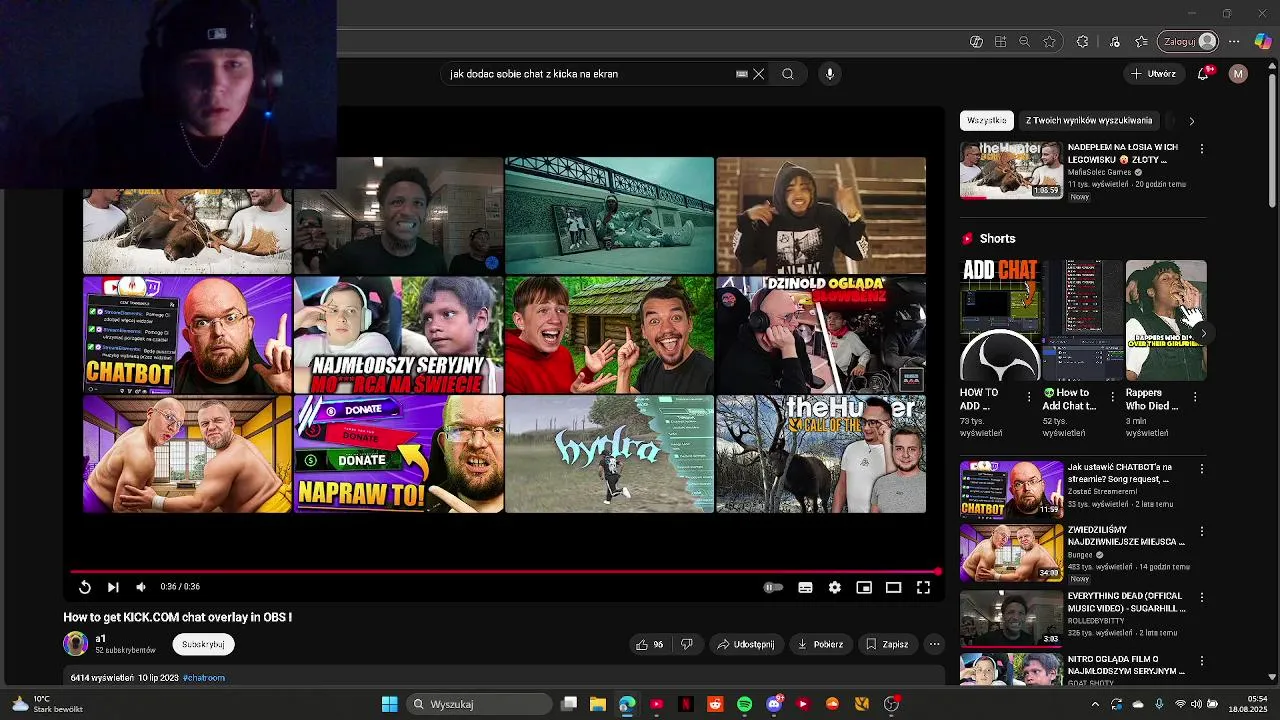Open NAPRAW TO donate endscreen video
Screen dimensions: 1280x720
pyautogui.click(x=398, y=454)
